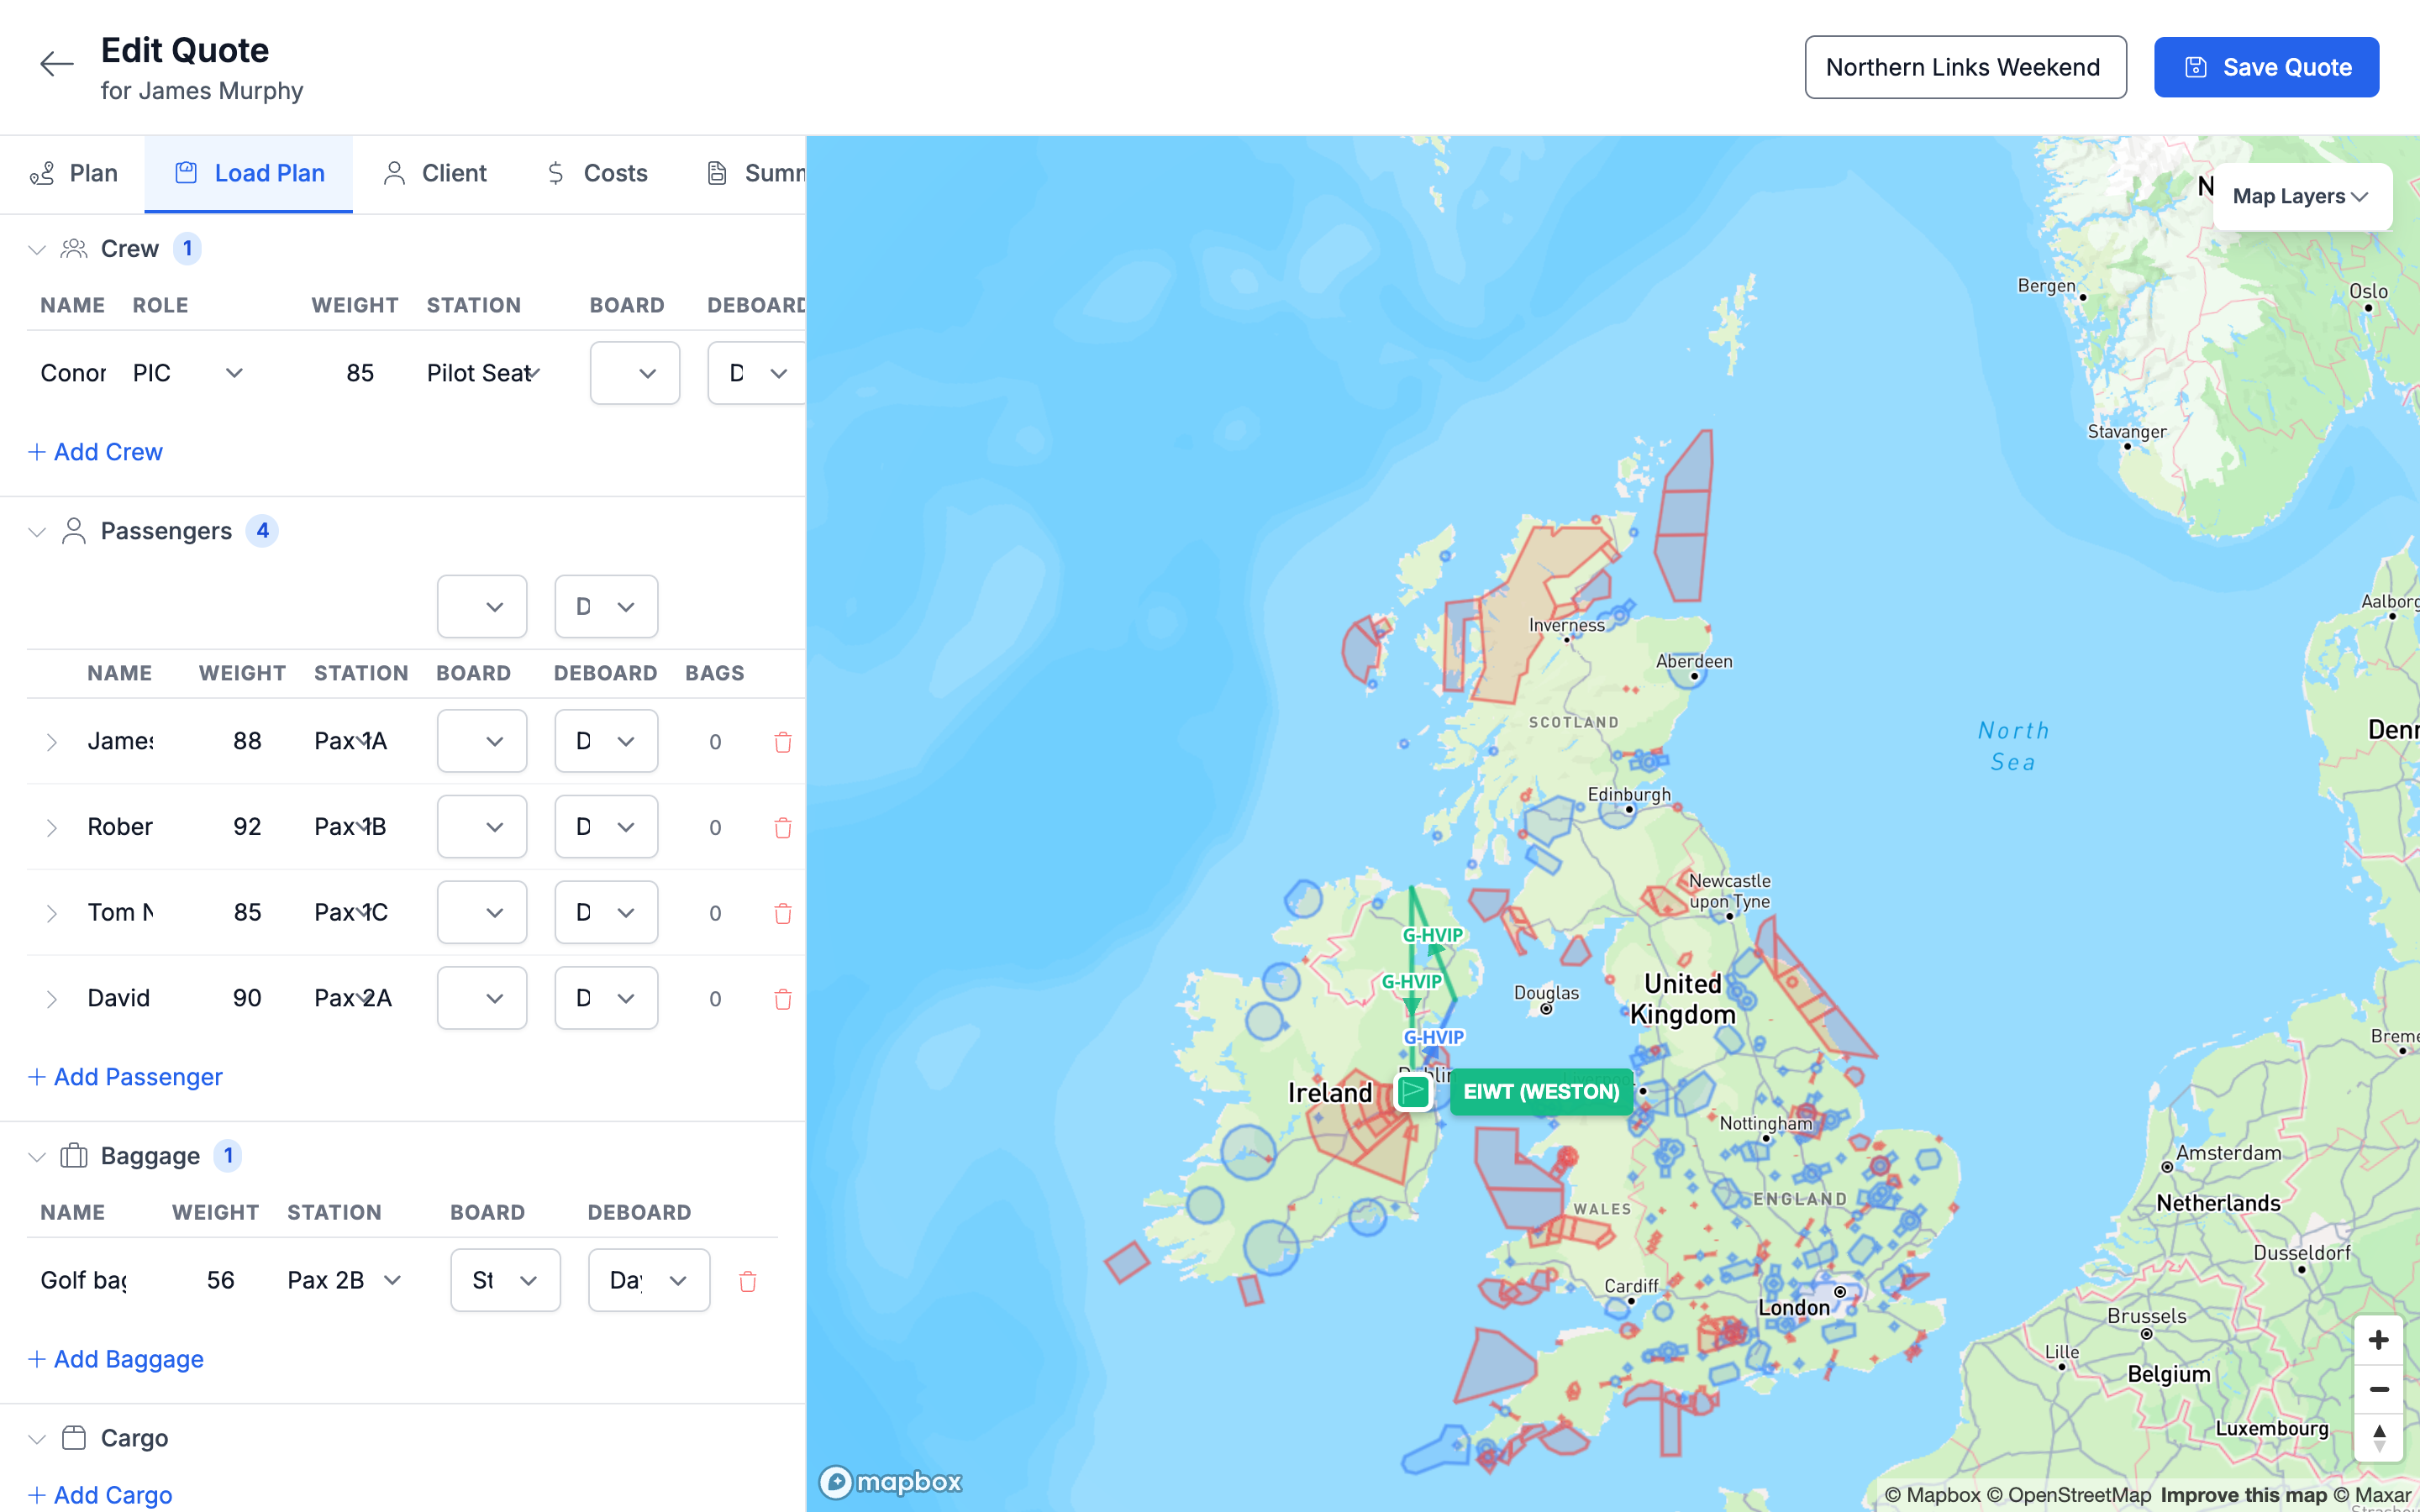Open the Mapbox logo link

tap(890, 1481)
